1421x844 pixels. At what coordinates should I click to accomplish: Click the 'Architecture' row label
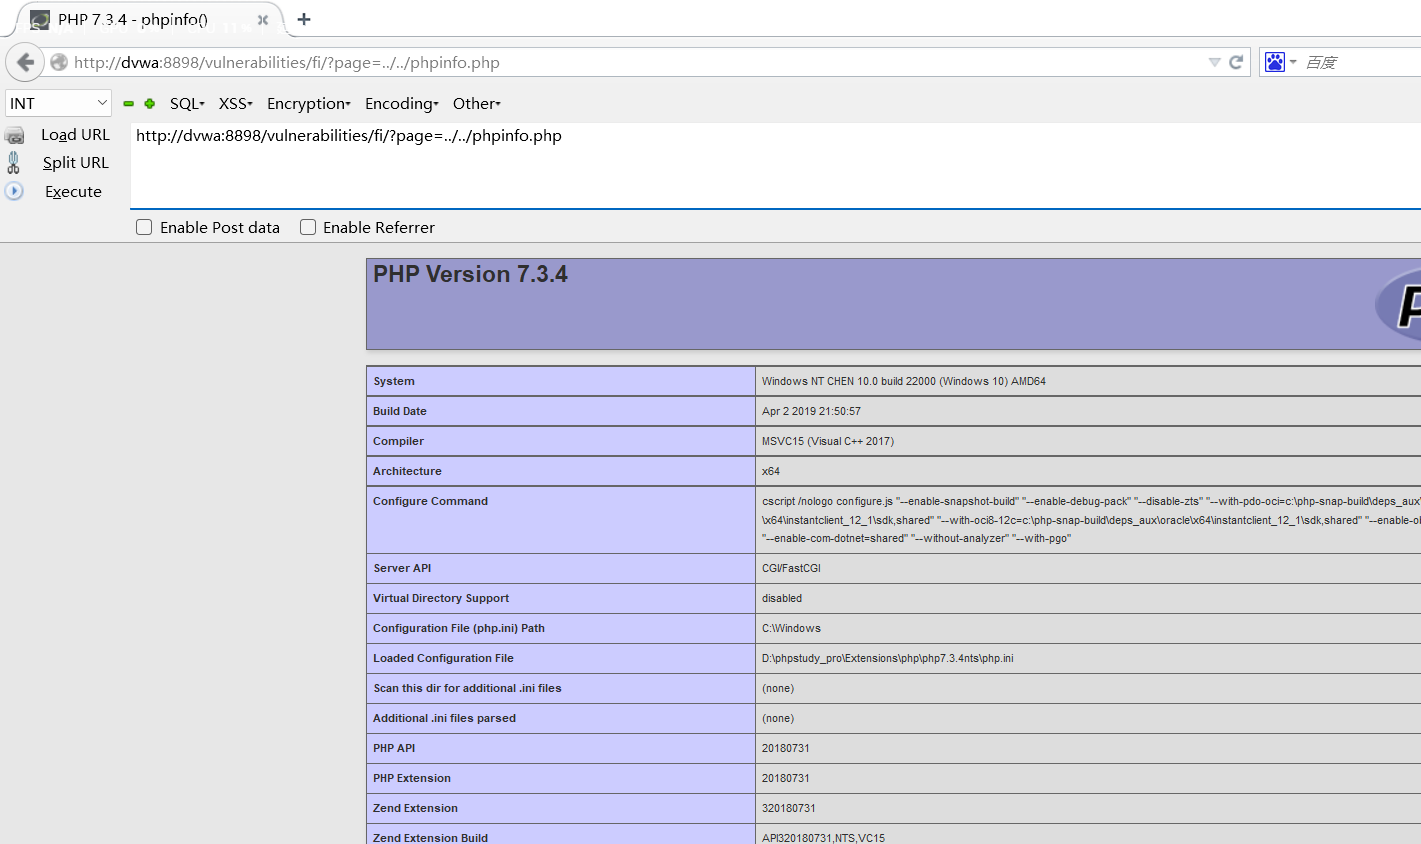[x=407, y=471]
